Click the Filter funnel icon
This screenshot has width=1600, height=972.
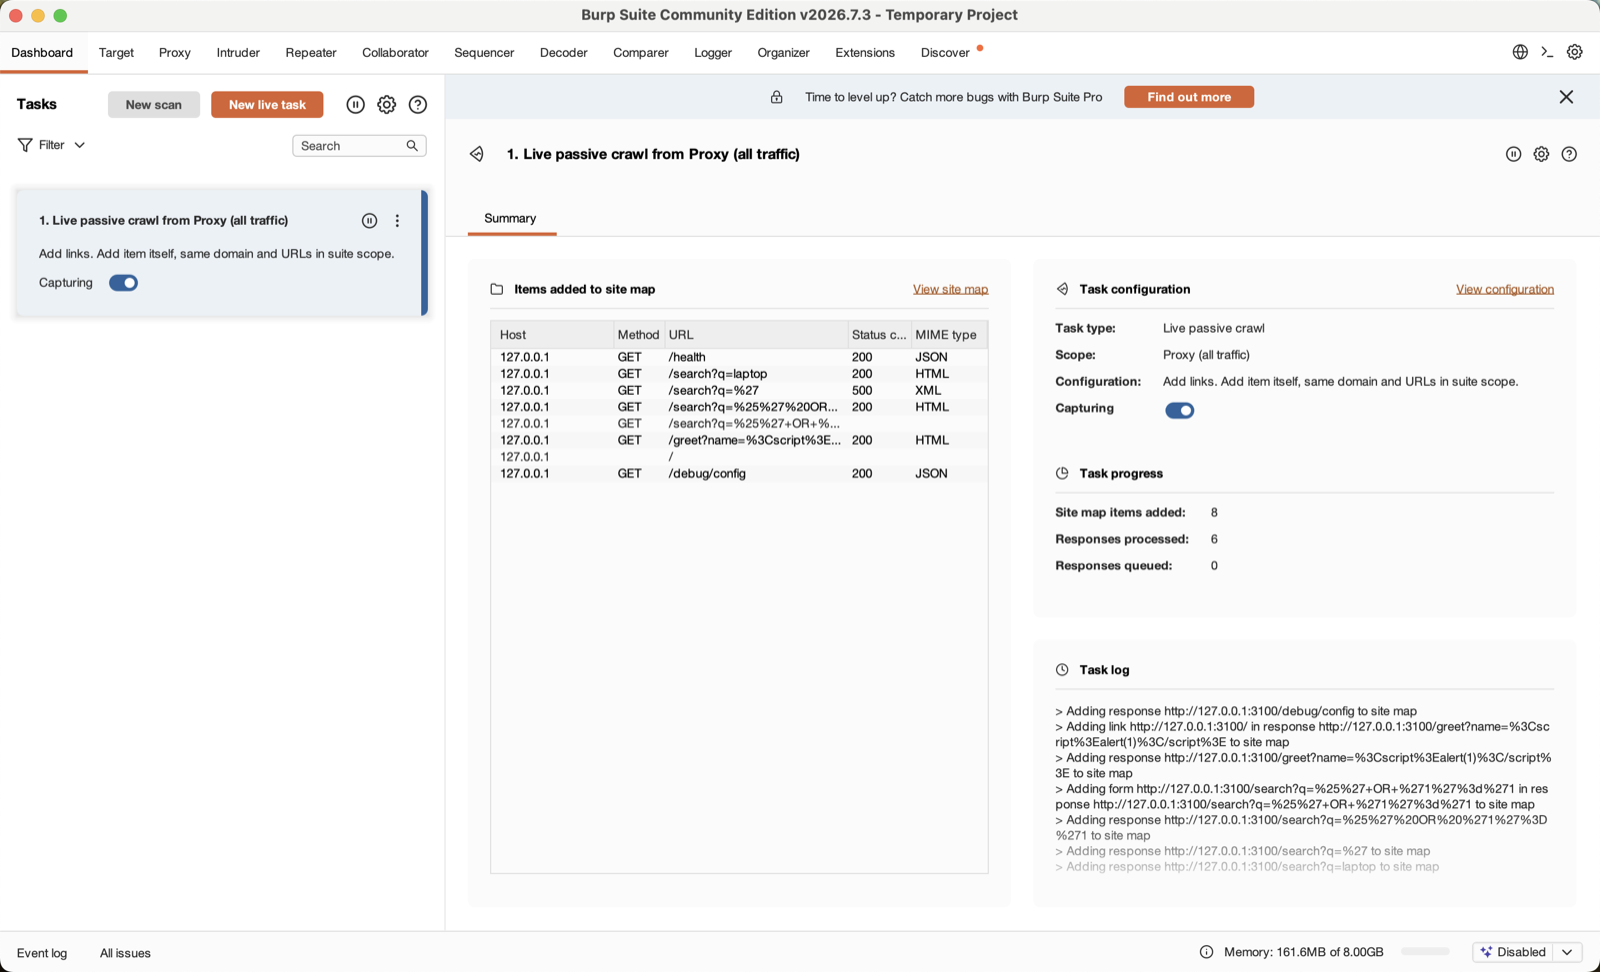(25, 145)
